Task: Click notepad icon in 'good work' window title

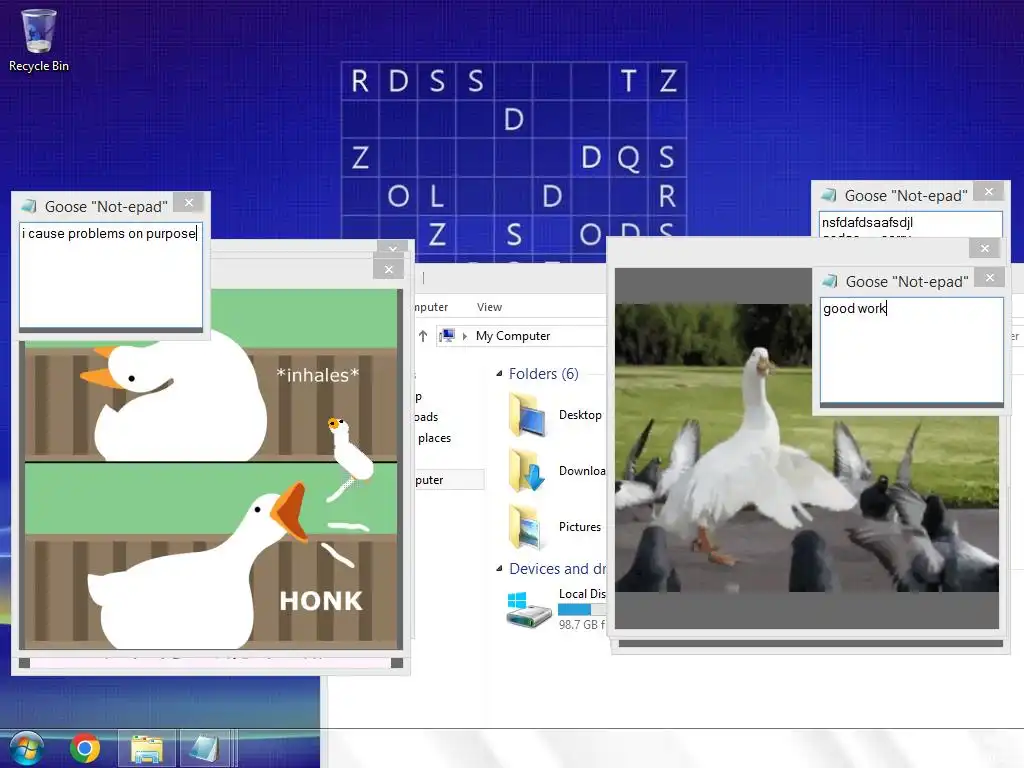Action: (x=829, y=281)
